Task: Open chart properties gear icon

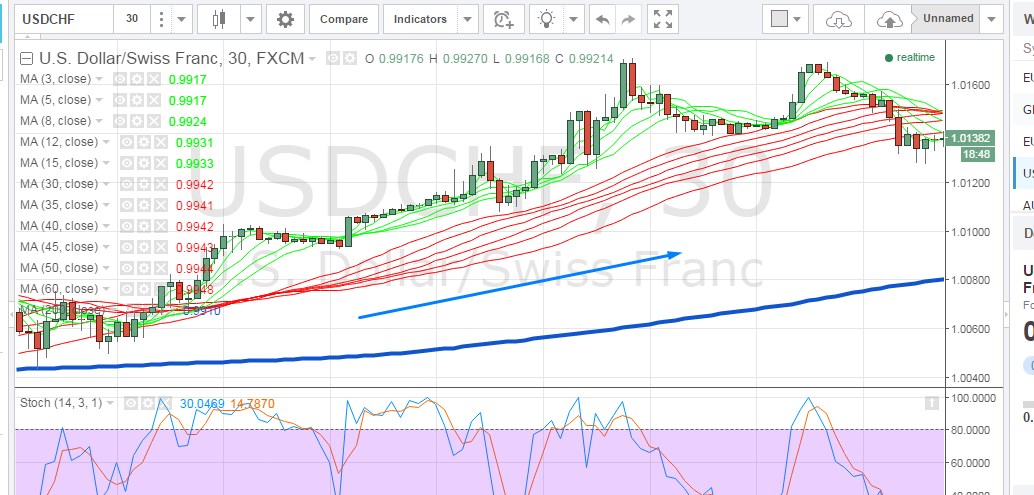Action: pos(286,19)
